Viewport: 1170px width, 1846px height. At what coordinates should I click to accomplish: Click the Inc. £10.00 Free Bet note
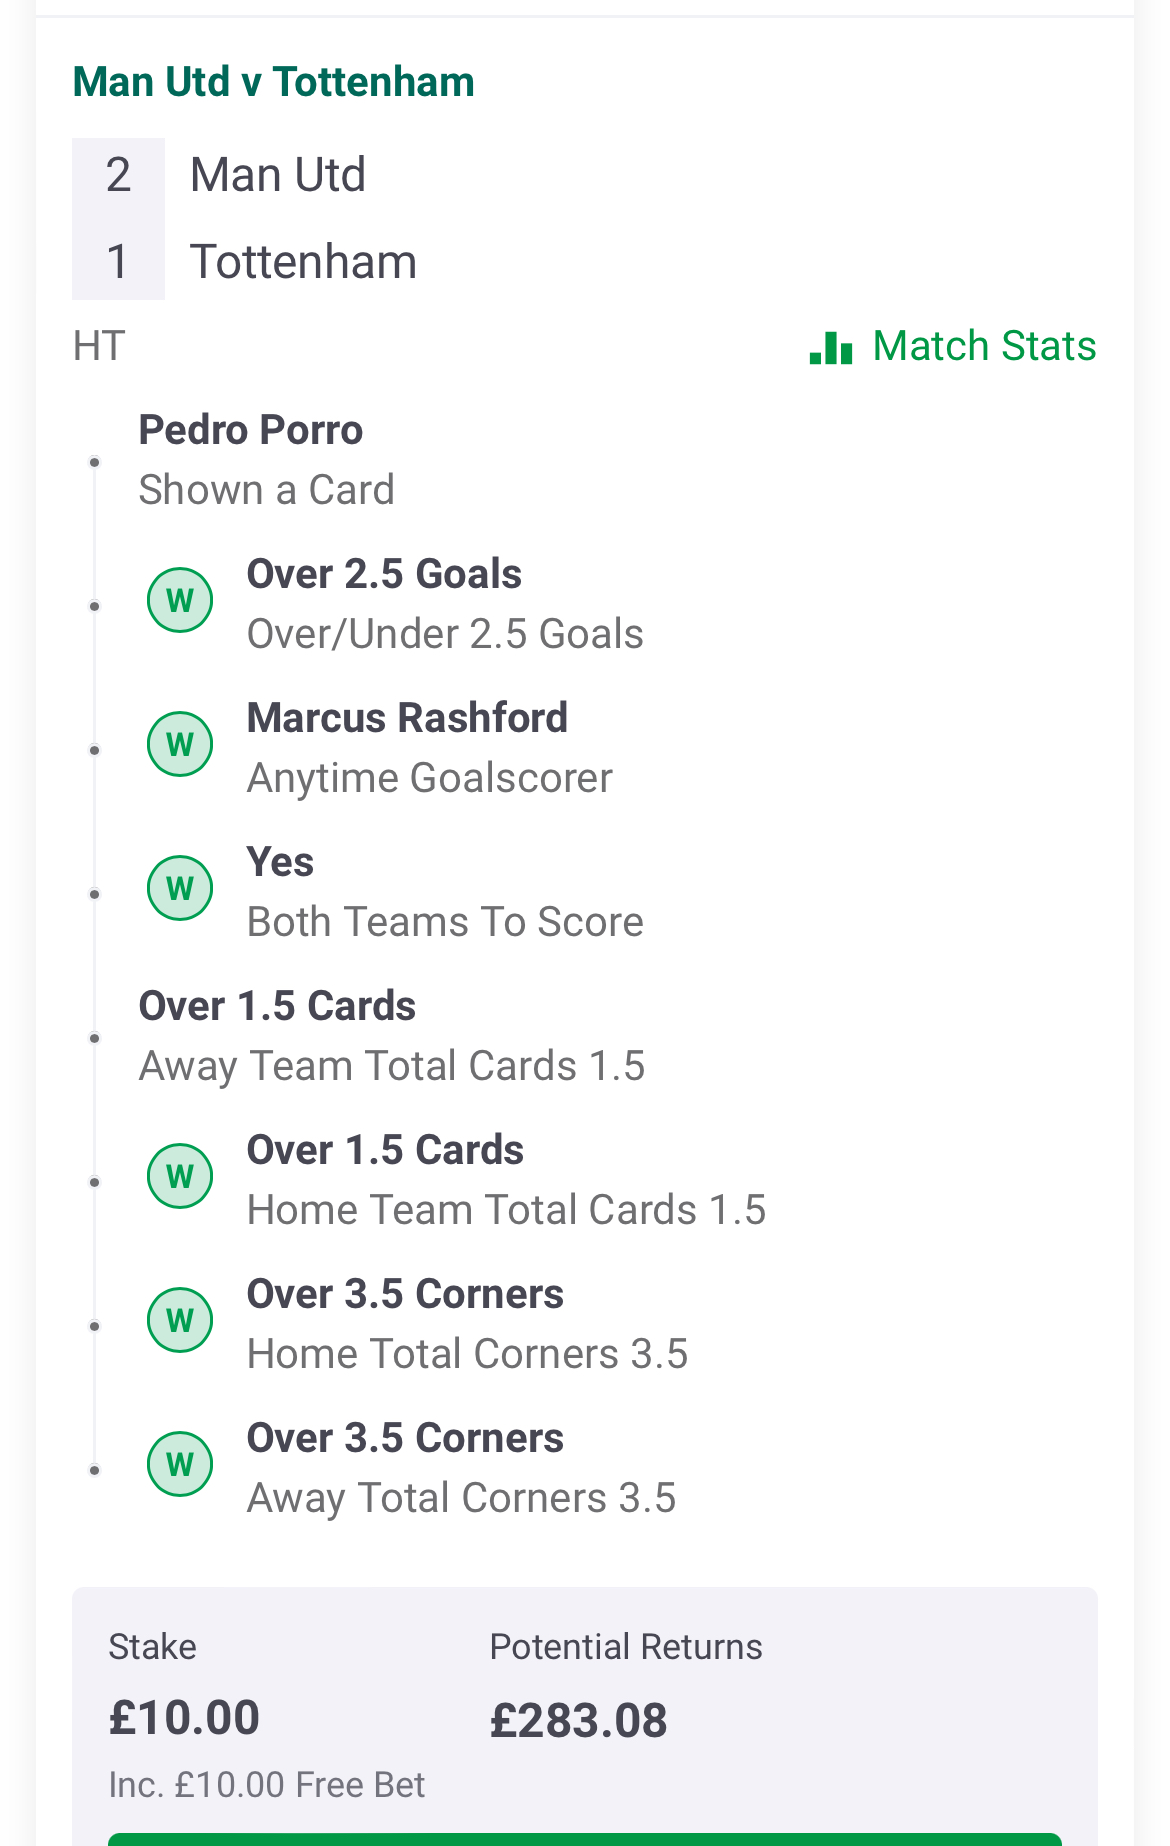pyautogui.click(x=267, y=1785)
